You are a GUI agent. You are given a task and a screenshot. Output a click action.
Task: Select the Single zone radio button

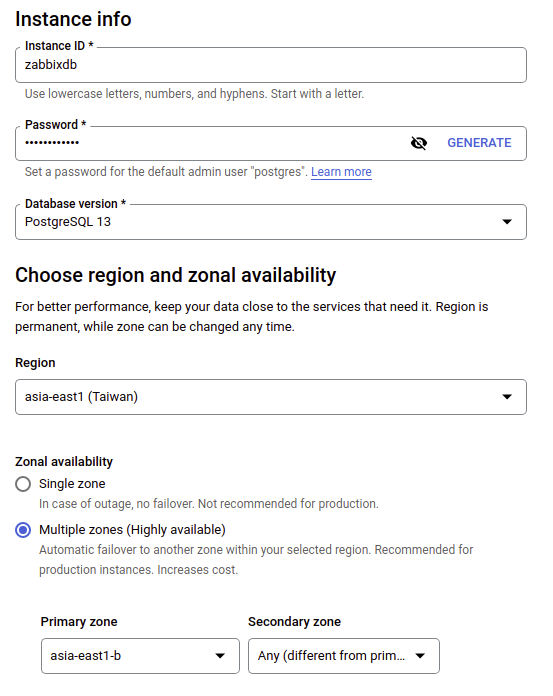point(23,484)
